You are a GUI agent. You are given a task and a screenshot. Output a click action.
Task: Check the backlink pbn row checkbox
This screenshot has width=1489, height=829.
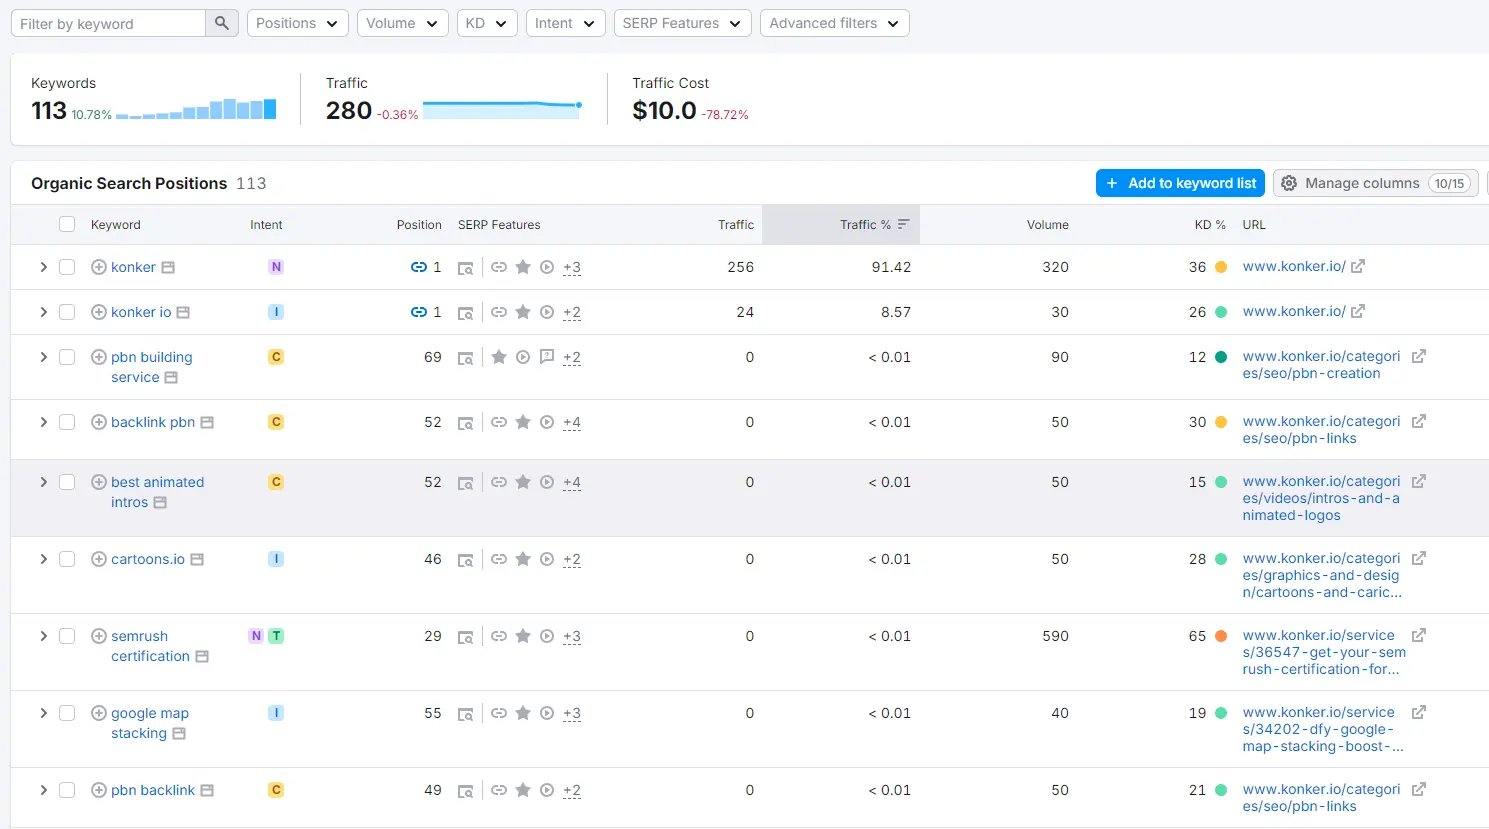point(67,422)
